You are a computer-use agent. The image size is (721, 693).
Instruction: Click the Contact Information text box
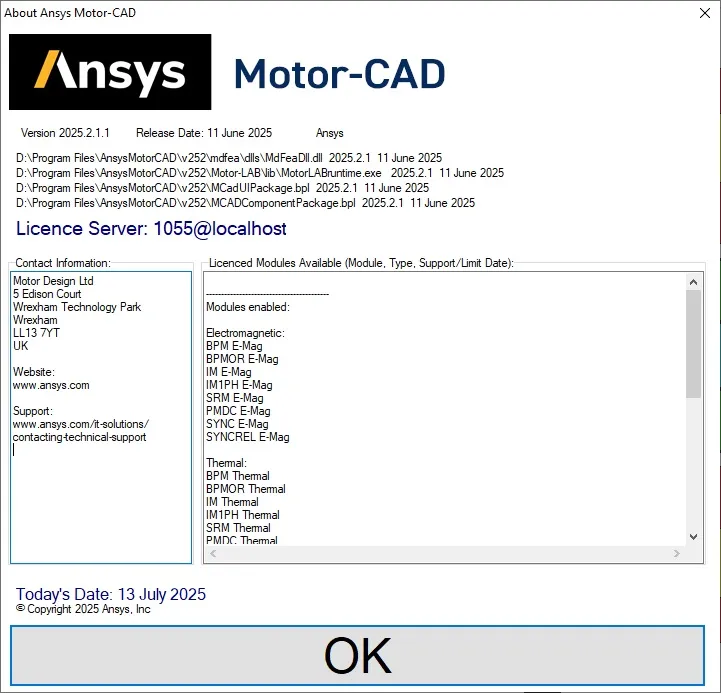click(x=101, y=417)
